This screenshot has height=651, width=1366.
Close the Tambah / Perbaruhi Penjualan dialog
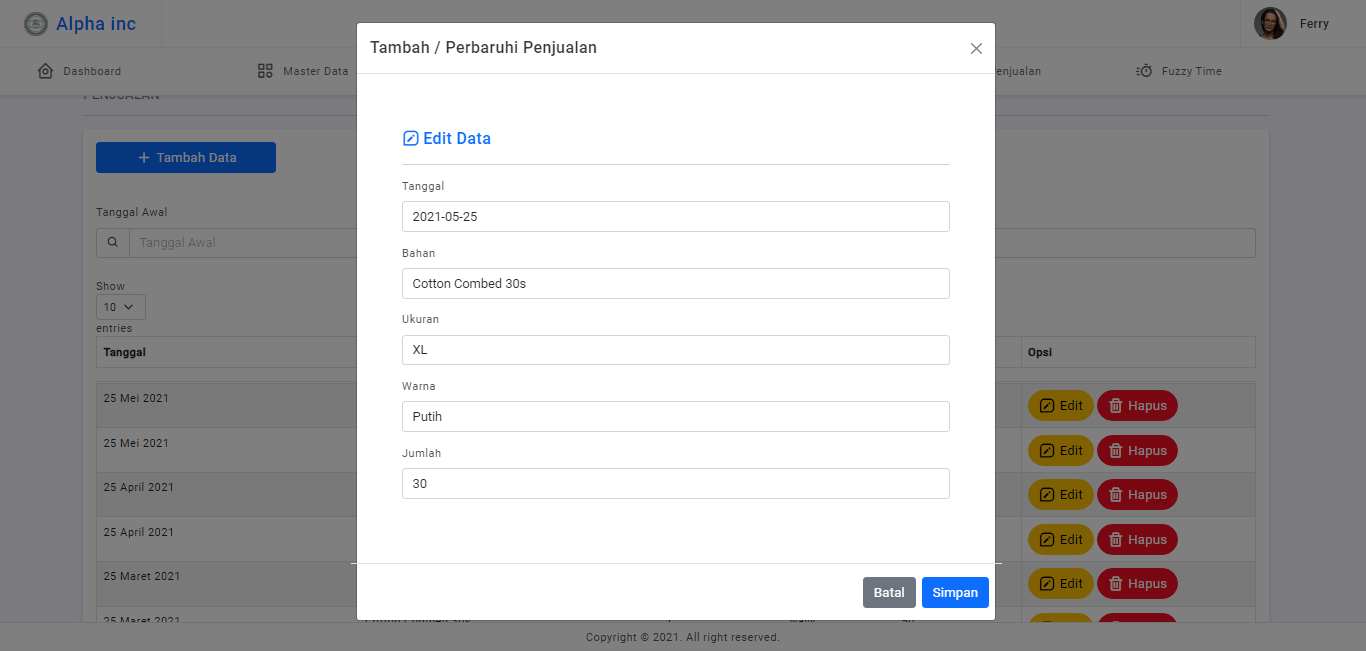(976, 48)
